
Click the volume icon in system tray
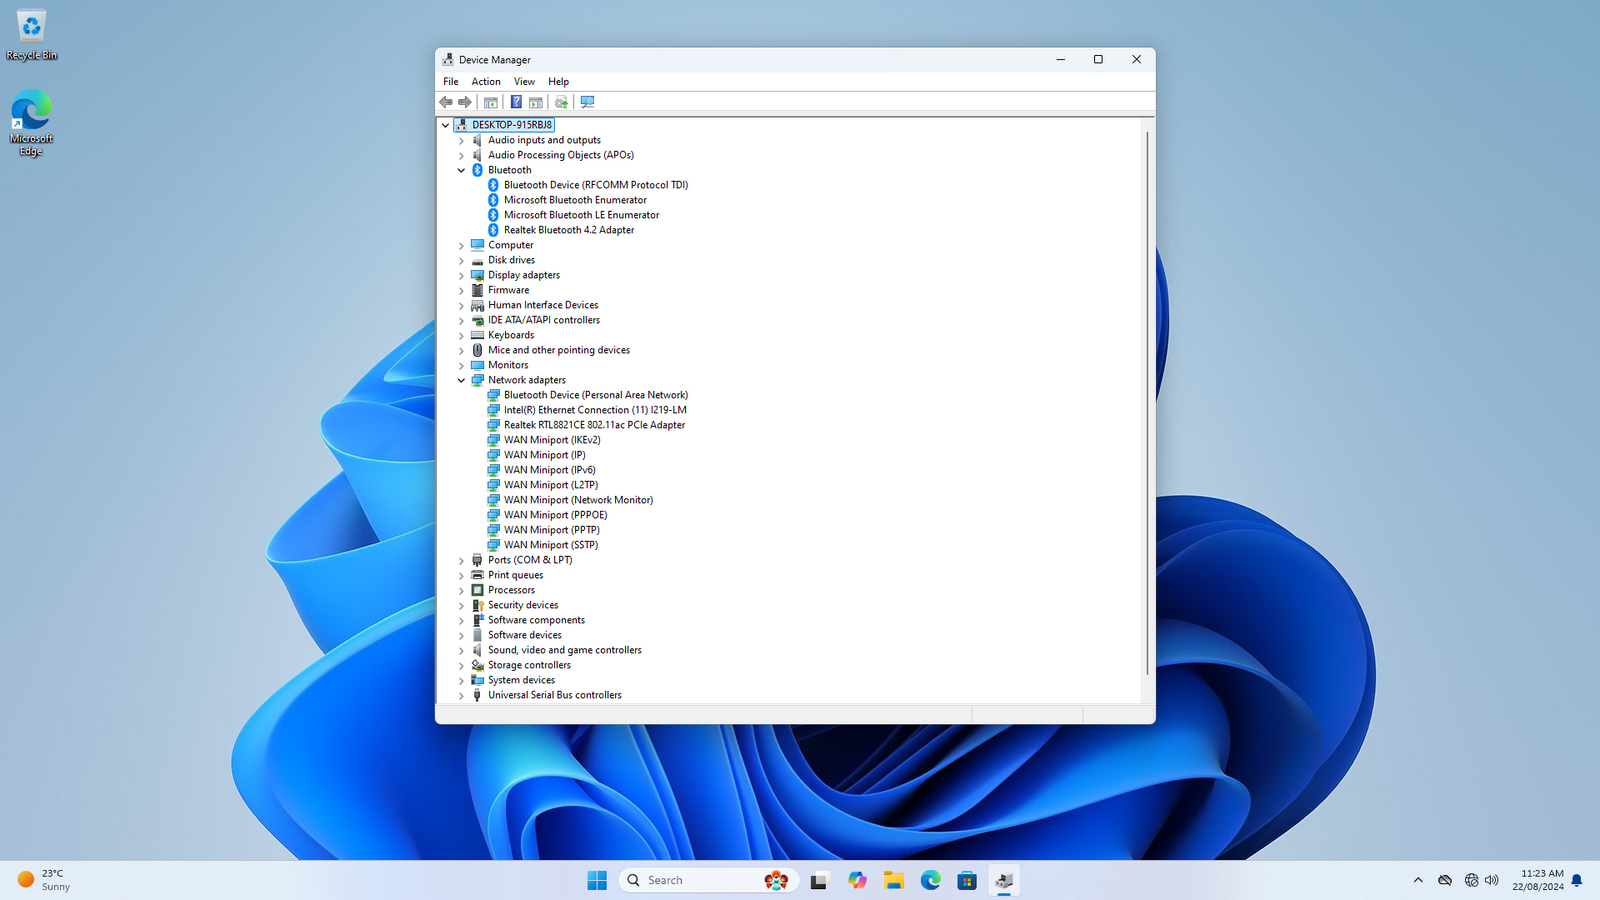click(1492, 880)
